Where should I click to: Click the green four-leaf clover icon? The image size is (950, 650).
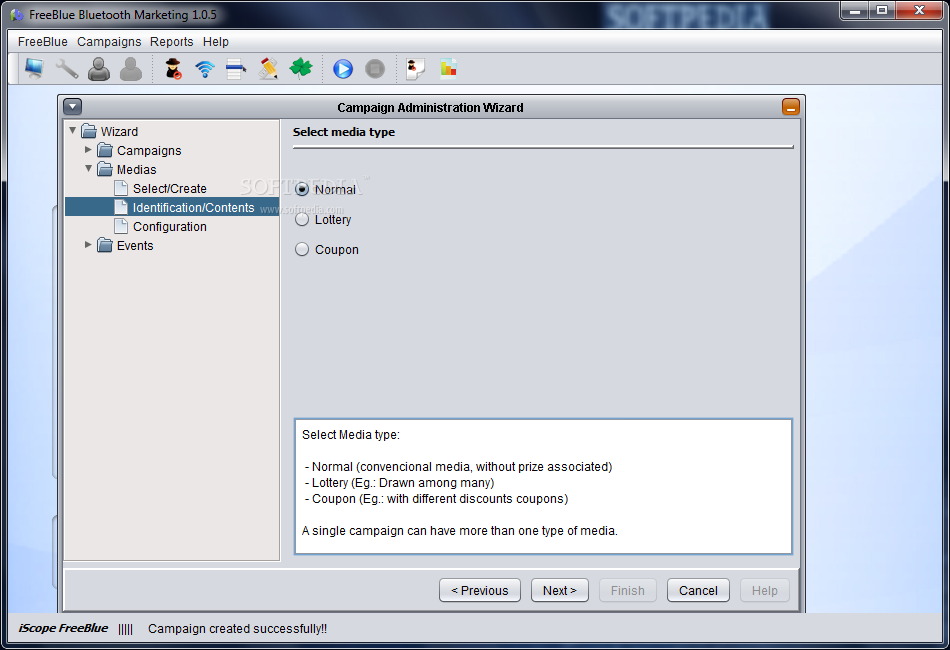tap(301, 68)
